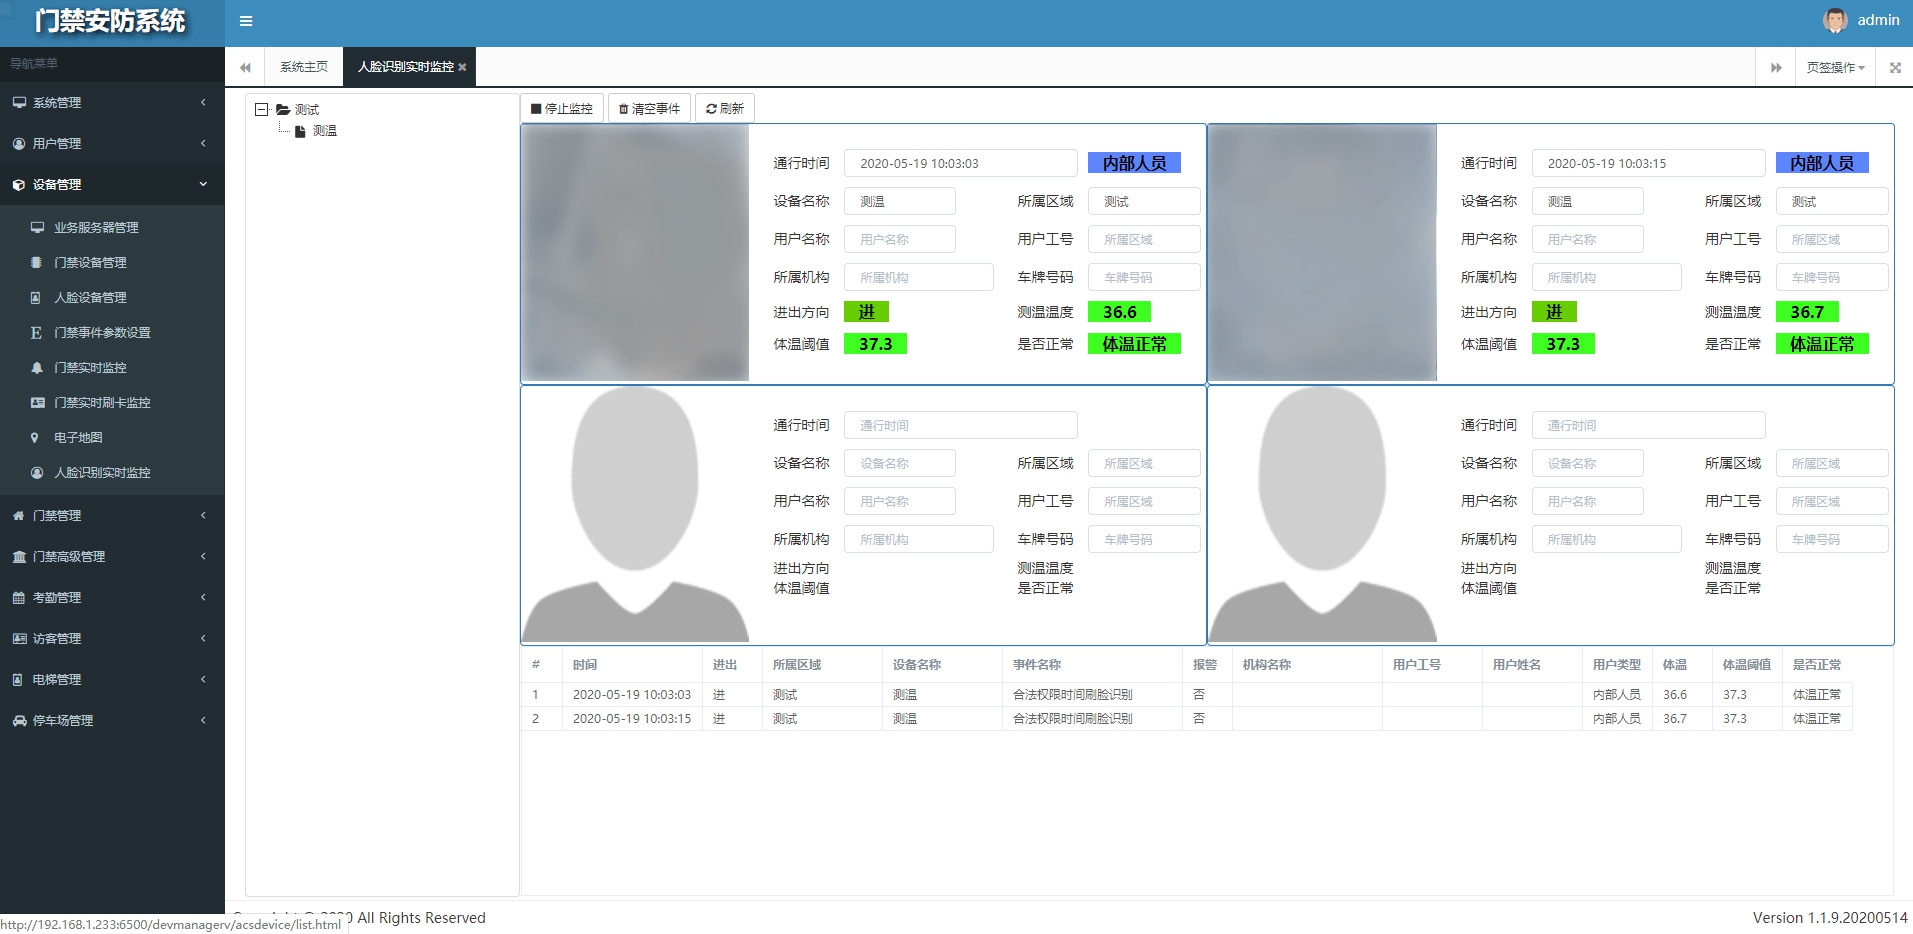Click the admin user avatar
Image resolution: width=1913 pixels, height=934 pixels.
[x=1834, y=20]
